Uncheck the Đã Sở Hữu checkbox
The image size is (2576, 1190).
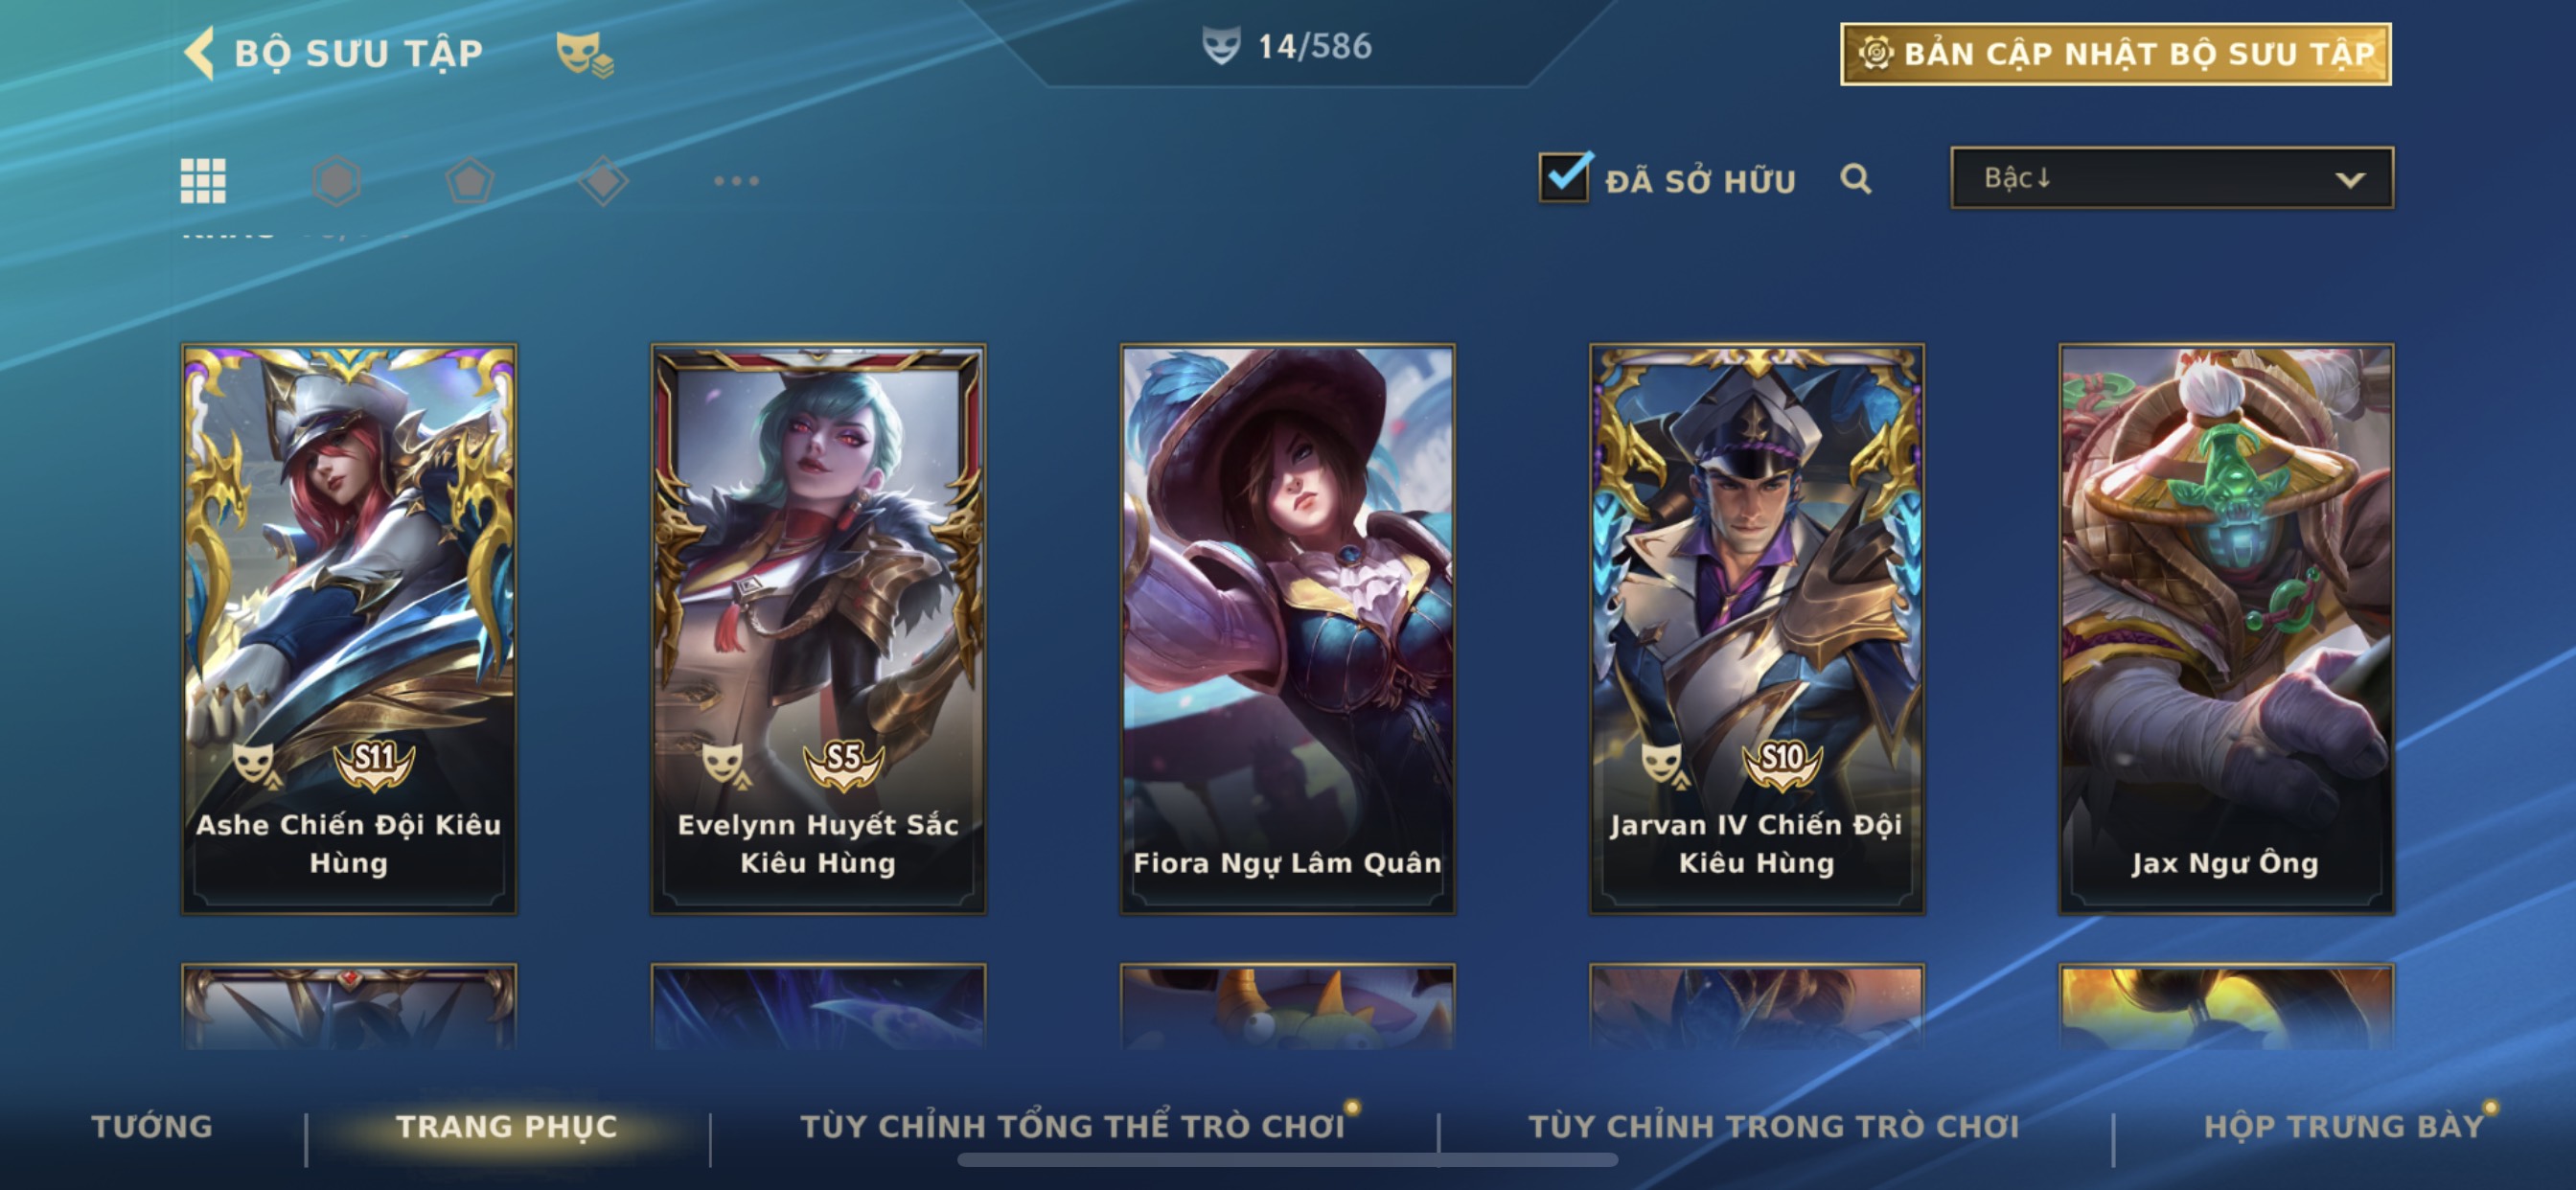[x=1565, y=178]
